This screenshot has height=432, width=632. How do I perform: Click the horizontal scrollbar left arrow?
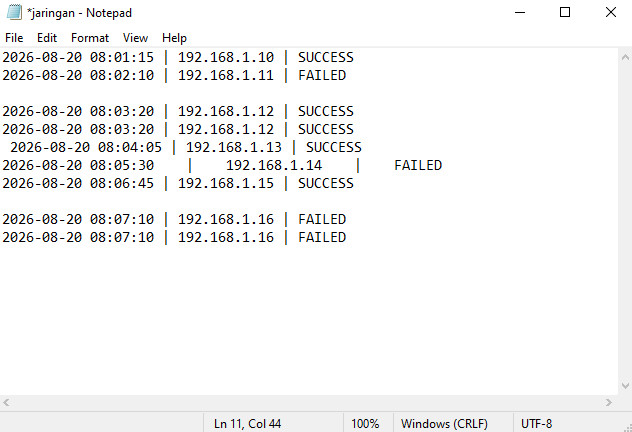point(6,402)
